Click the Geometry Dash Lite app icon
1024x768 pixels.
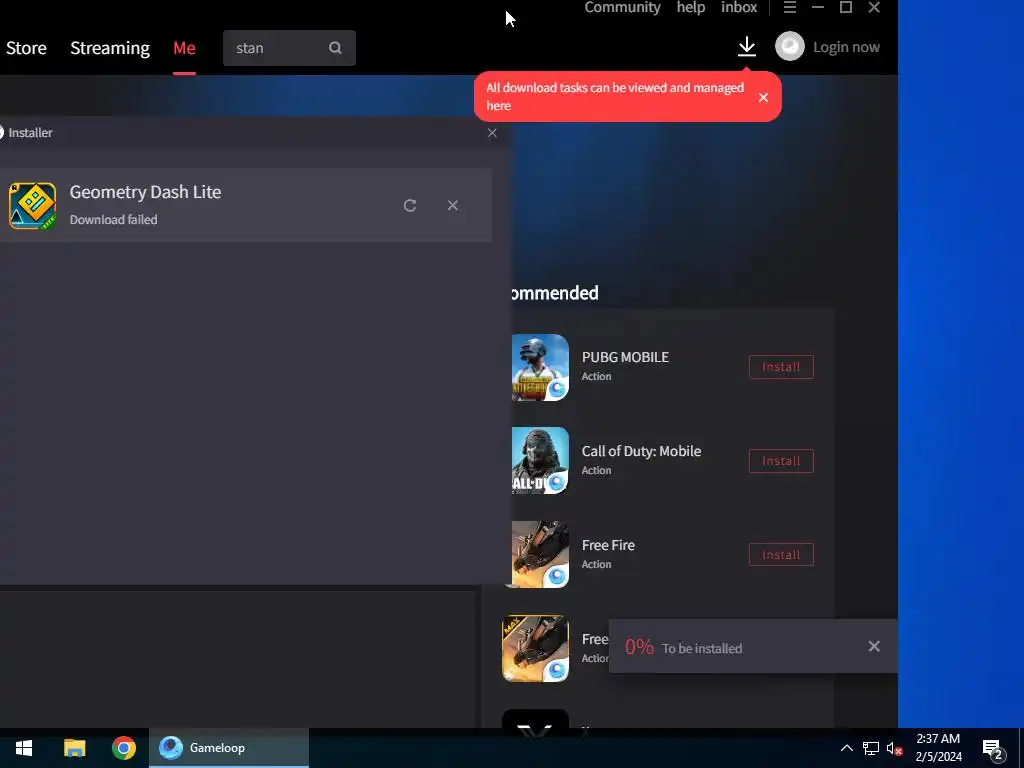click(33, 206)
